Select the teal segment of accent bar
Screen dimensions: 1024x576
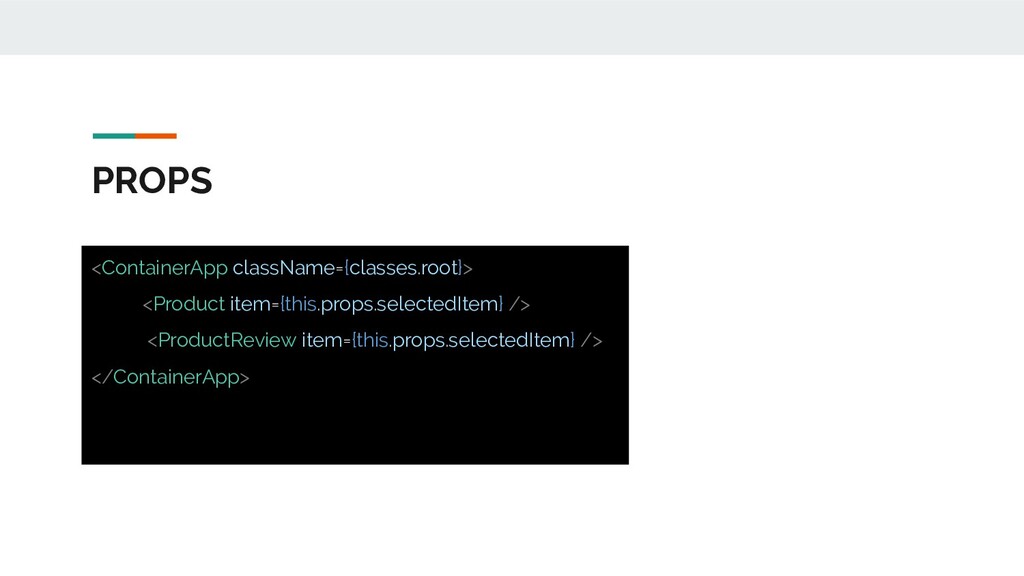pyautogui.click(x=114, y=136)
